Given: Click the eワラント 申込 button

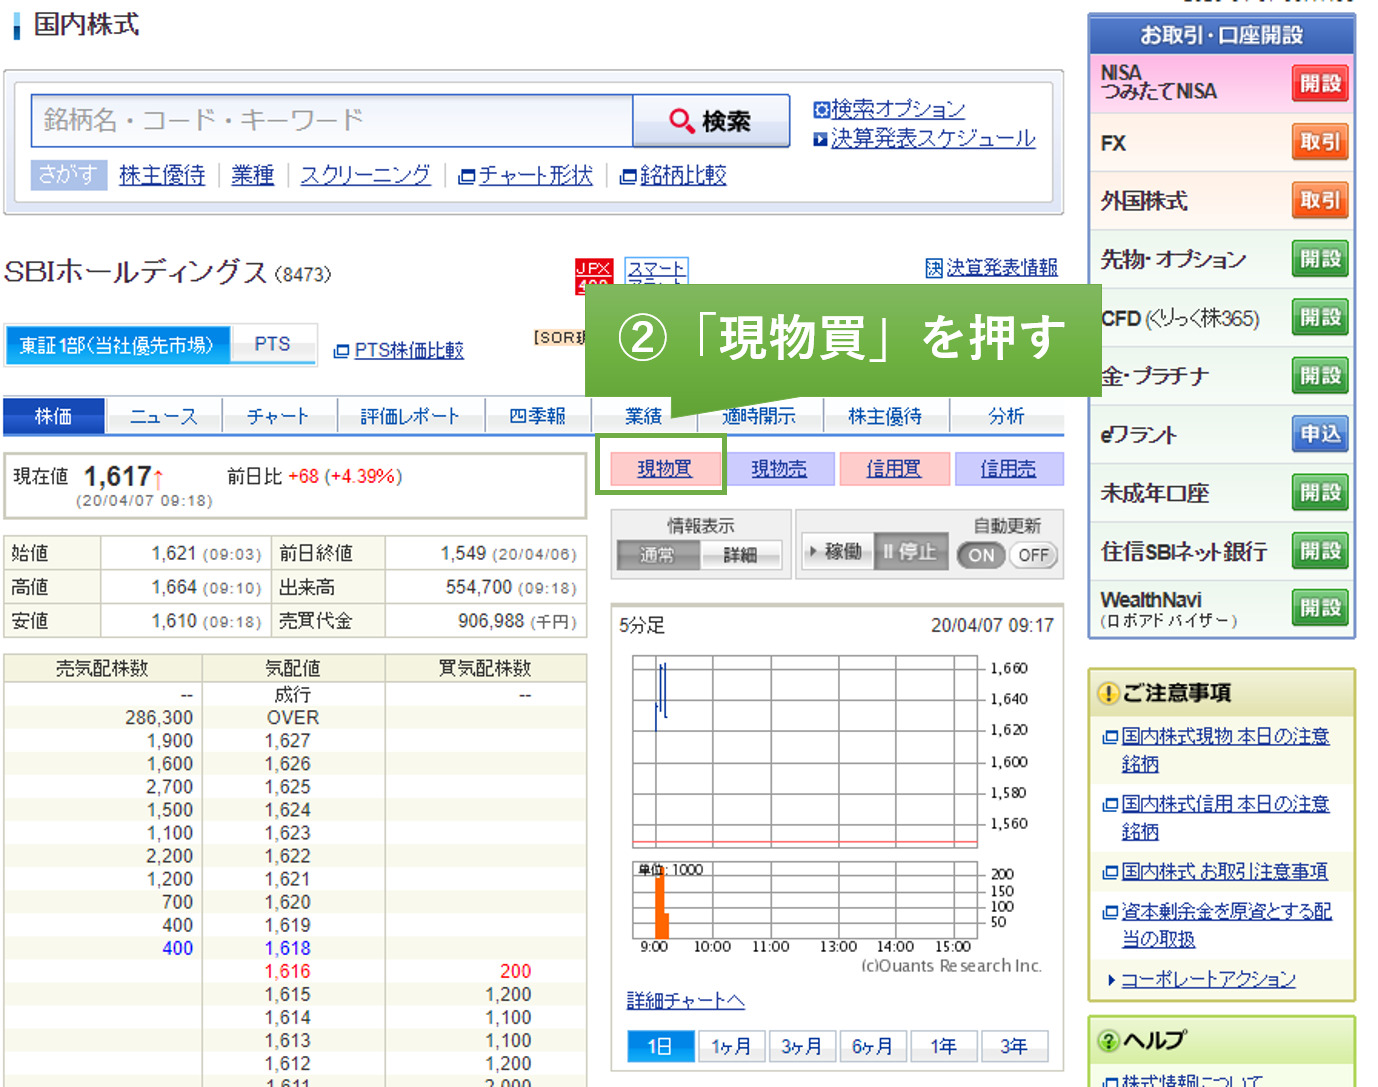Looking at the screenshot, I should 1319,434.
